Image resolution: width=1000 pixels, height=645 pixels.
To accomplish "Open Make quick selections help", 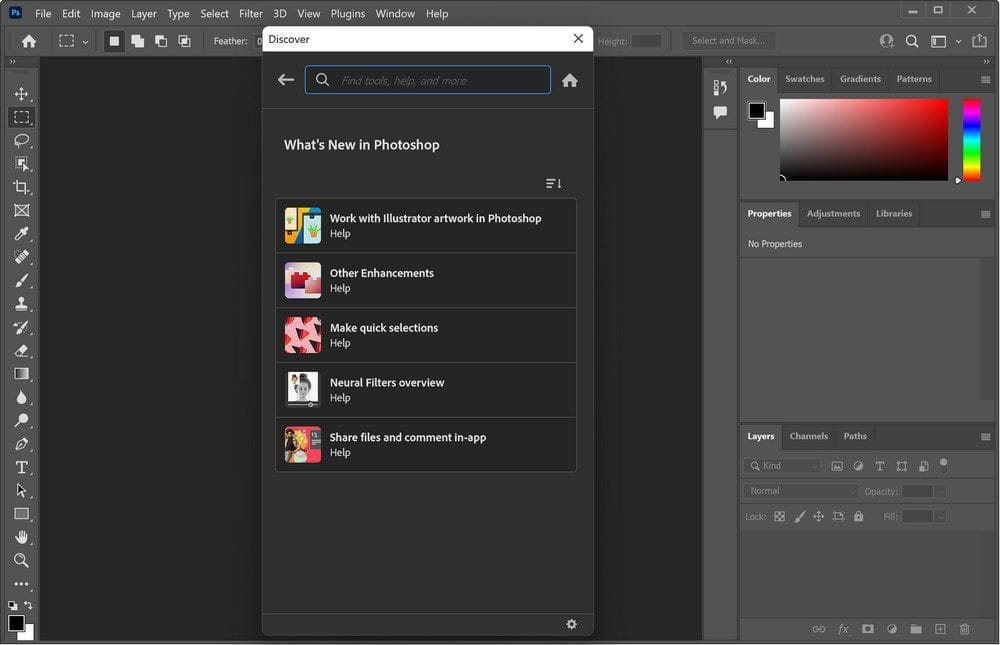I will tap(426, 335).
